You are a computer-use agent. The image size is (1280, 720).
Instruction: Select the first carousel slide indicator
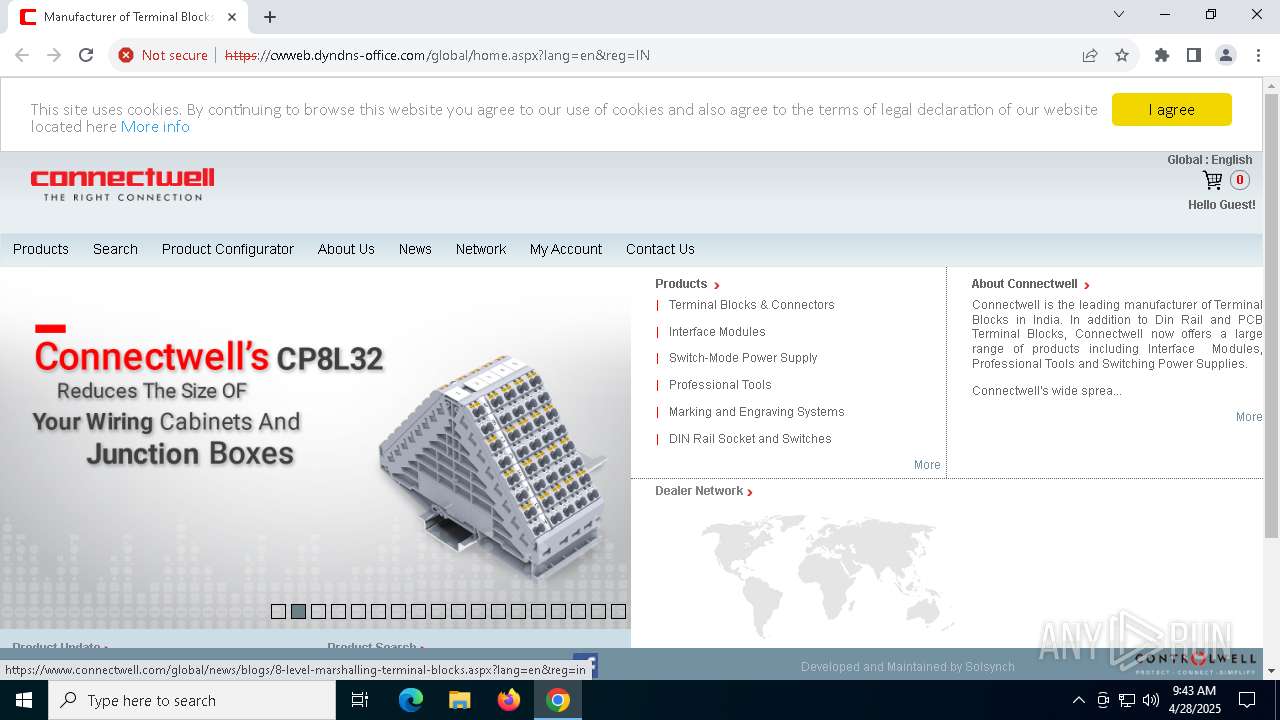[278, 611]
